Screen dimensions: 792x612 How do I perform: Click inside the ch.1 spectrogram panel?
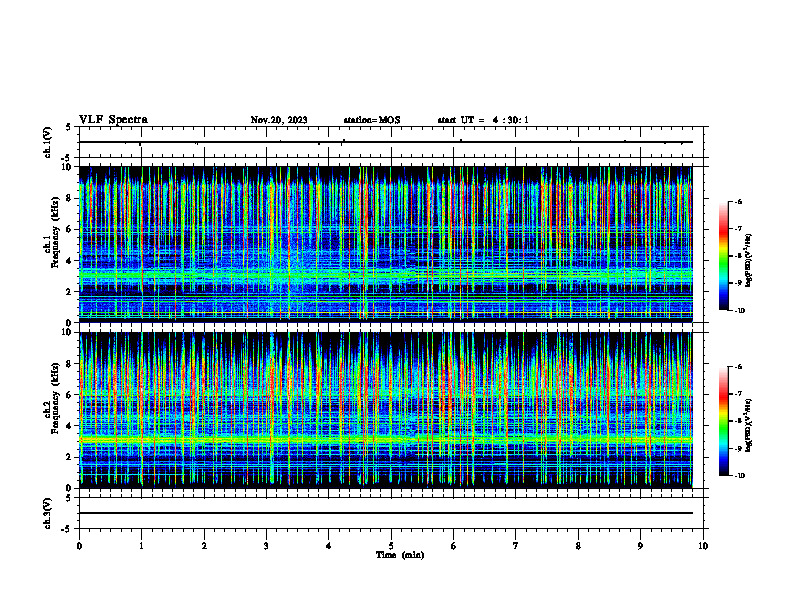click(x=386, y=244)
